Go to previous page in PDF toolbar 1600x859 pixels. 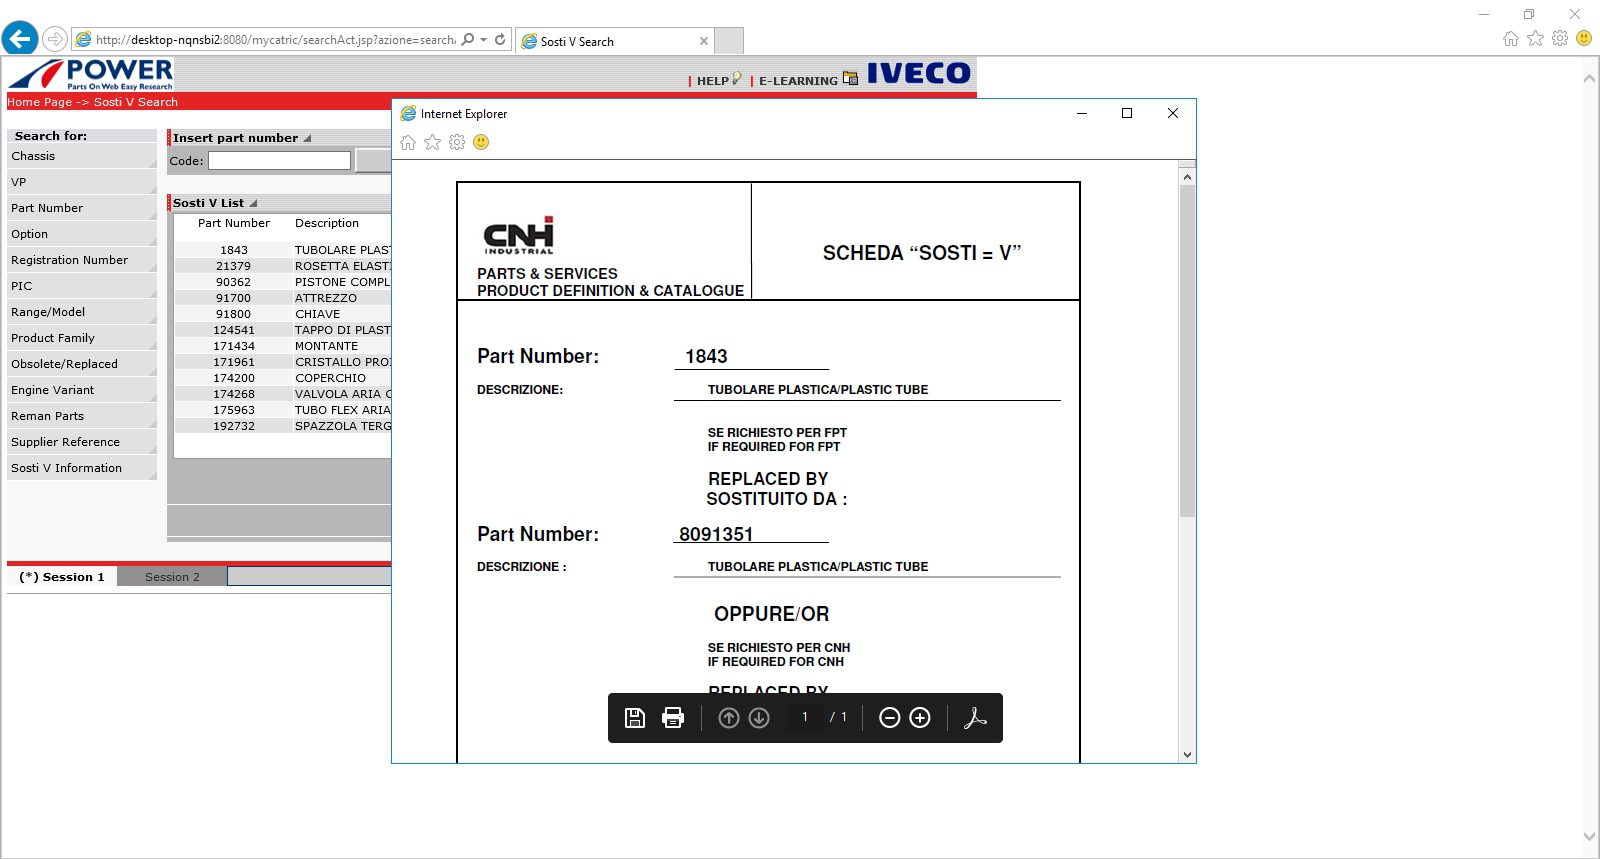[x=729, y=718]
